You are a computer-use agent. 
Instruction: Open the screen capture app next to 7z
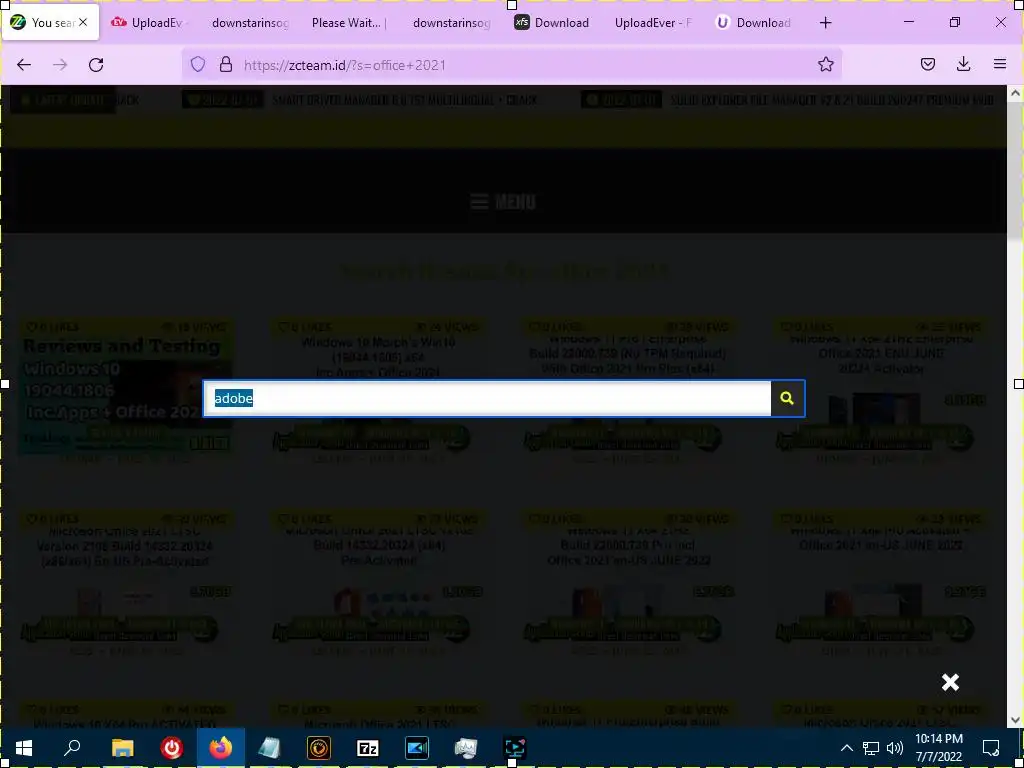tap(417, 748)
